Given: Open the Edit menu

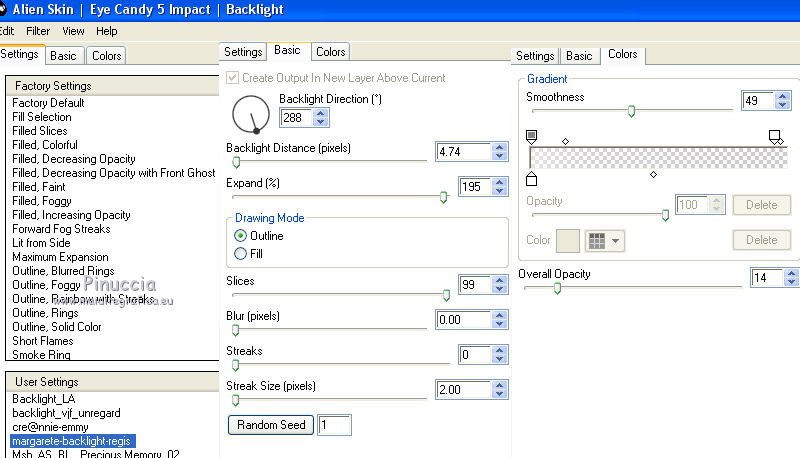Looking at the screenshot, I should tap(7, 31).
